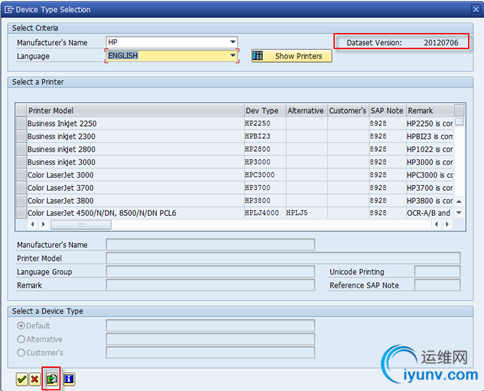
Task: Click the window menu icon in title bar
Action: pyautogui.click(x=9, y=9)
